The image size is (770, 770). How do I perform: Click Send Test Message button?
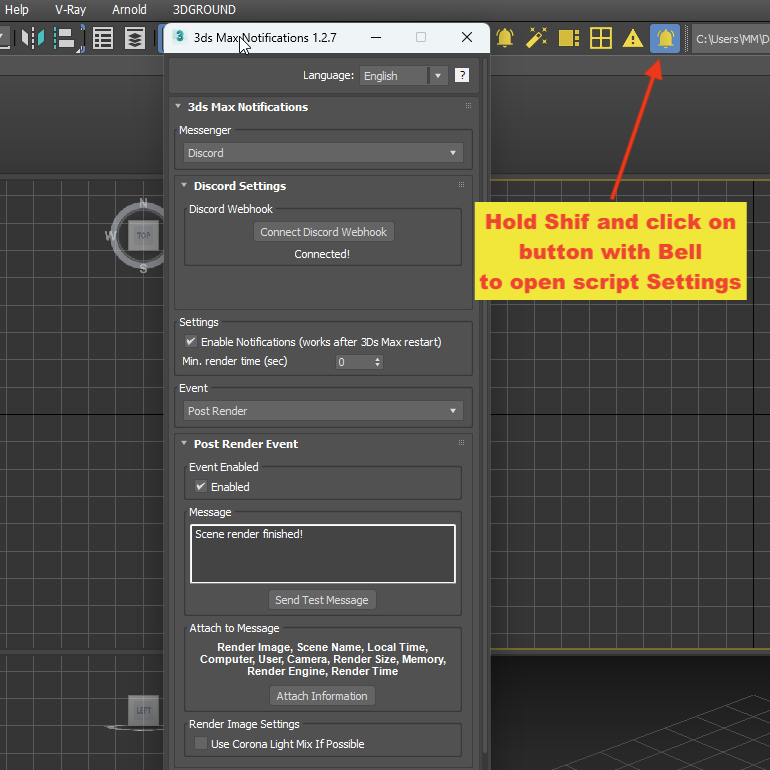[x=322, y=600]
